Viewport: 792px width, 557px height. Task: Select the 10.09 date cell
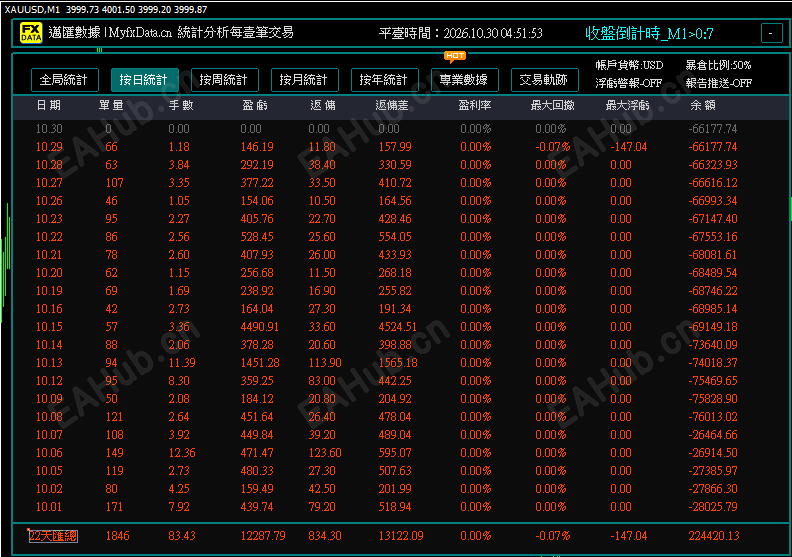click(49, 399)
